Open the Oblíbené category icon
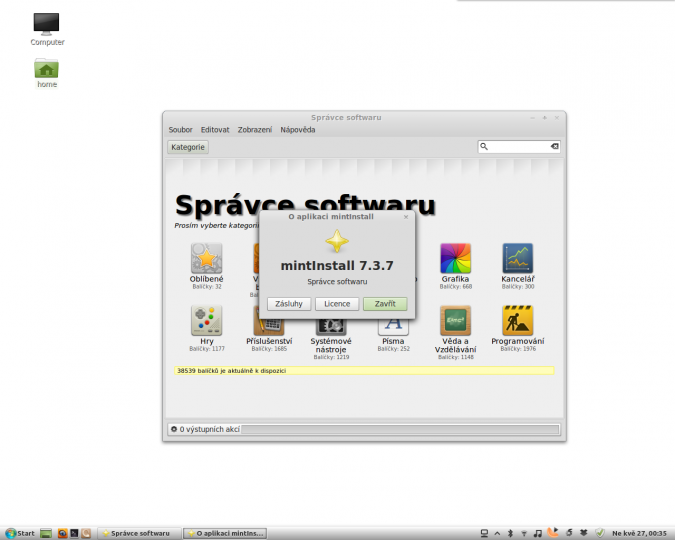675x540 pixels. click(x=207, y=258)
